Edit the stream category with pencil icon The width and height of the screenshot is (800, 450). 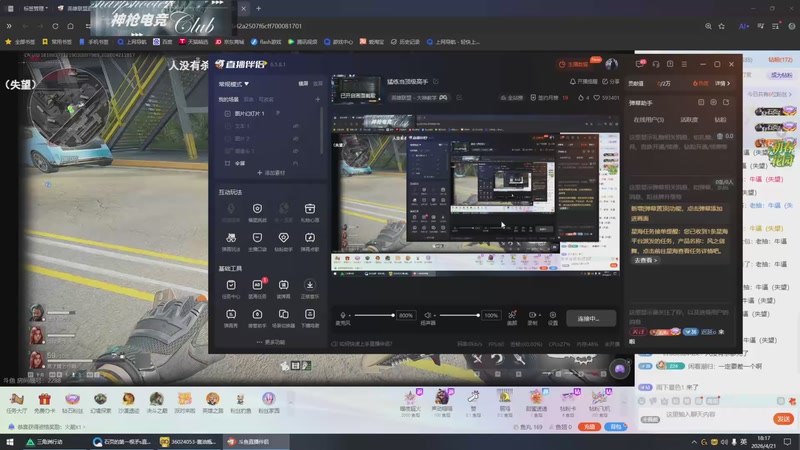coord(459,97)
